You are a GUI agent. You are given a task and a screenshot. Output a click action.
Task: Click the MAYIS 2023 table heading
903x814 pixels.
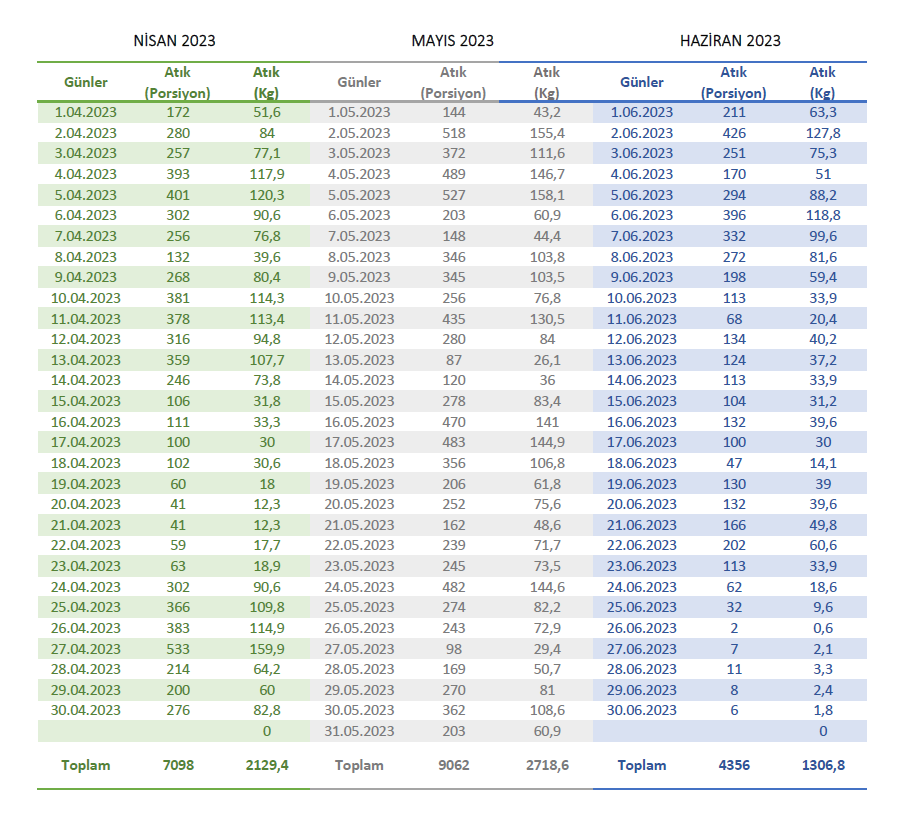452,41
